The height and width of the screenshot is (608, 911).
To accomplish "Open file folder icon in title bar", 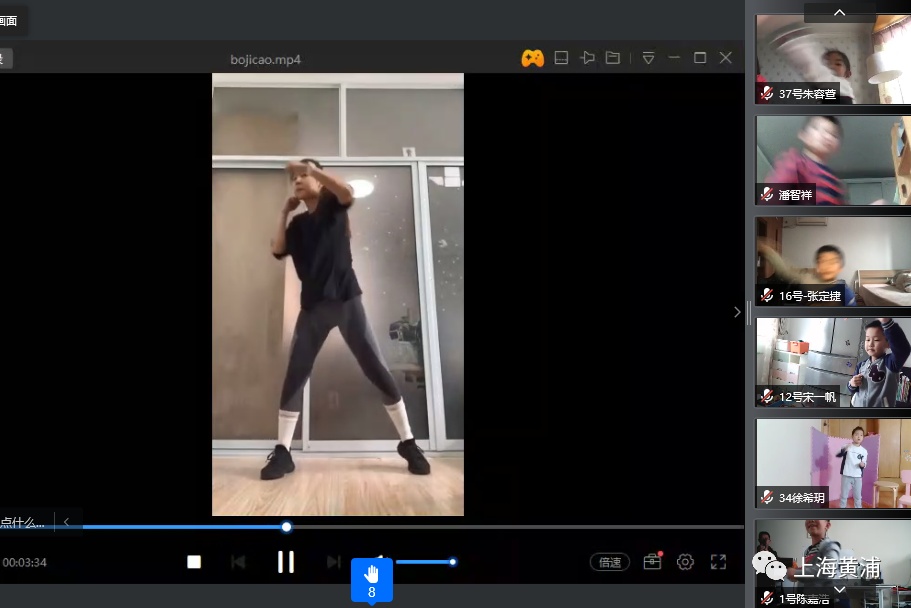I will point(613,58).
